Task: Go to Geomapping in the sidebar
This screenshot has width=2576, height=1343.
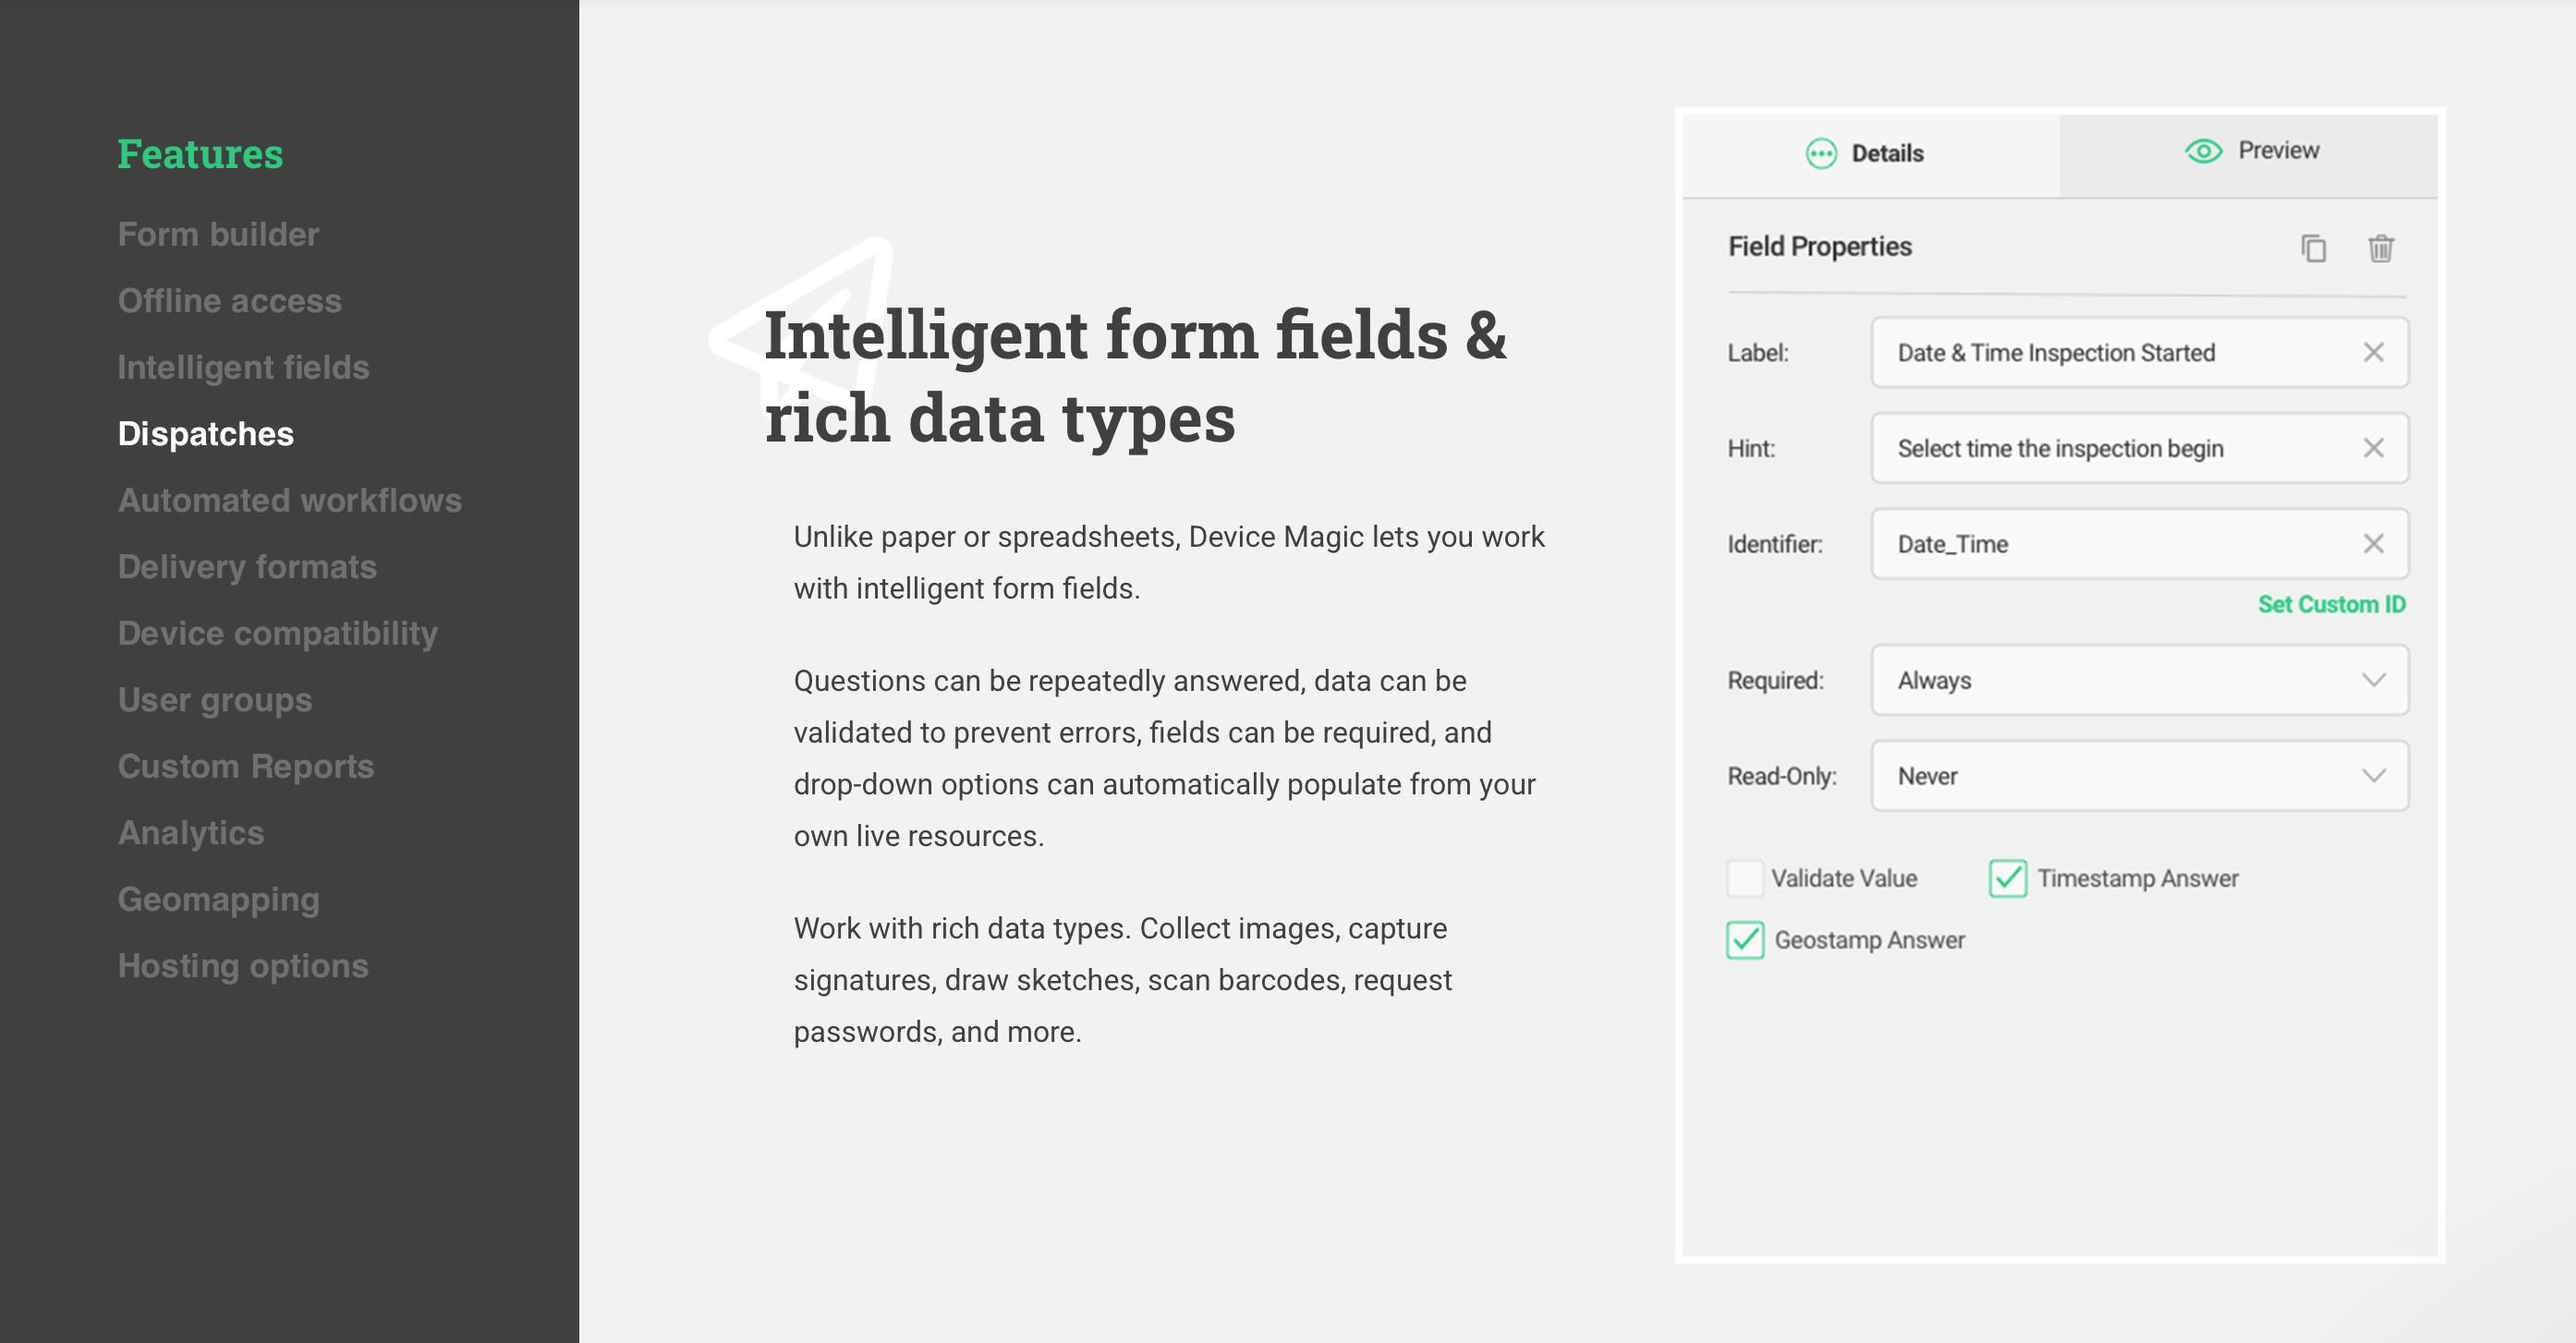Action: [218, 899]
